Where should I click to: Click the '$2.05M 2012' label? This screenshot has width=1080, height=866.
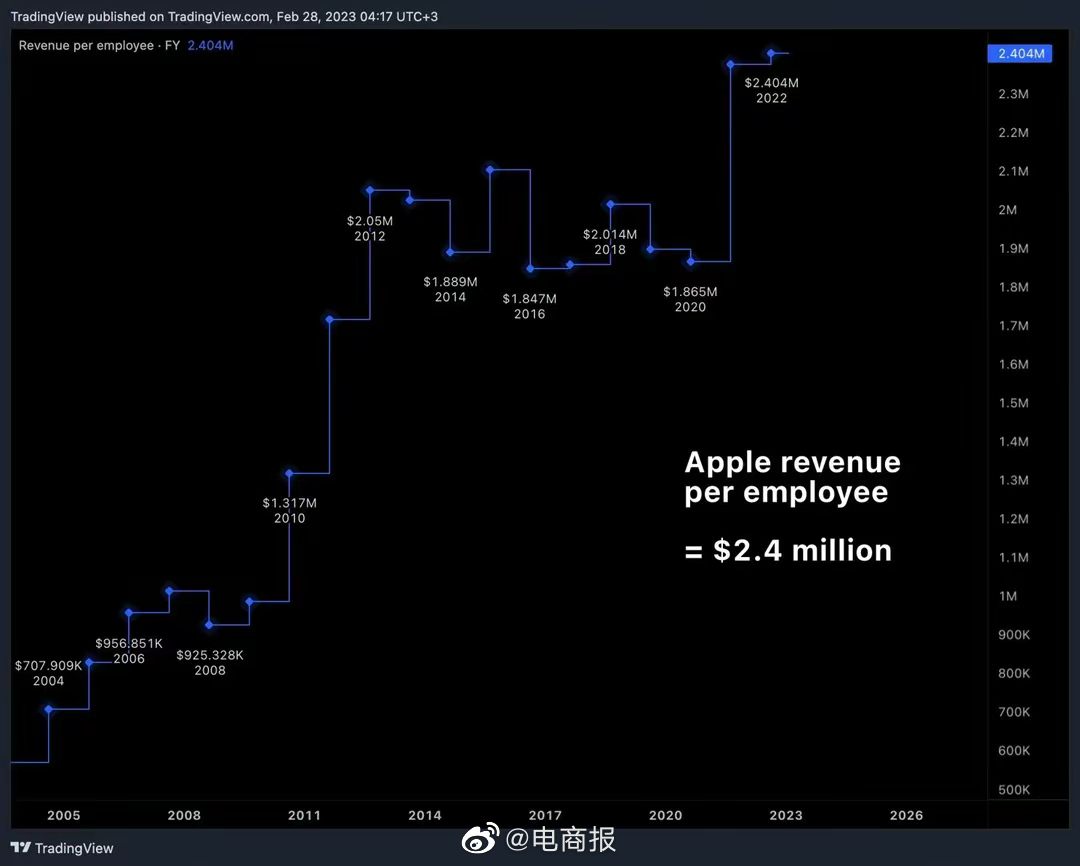[370, 228]
